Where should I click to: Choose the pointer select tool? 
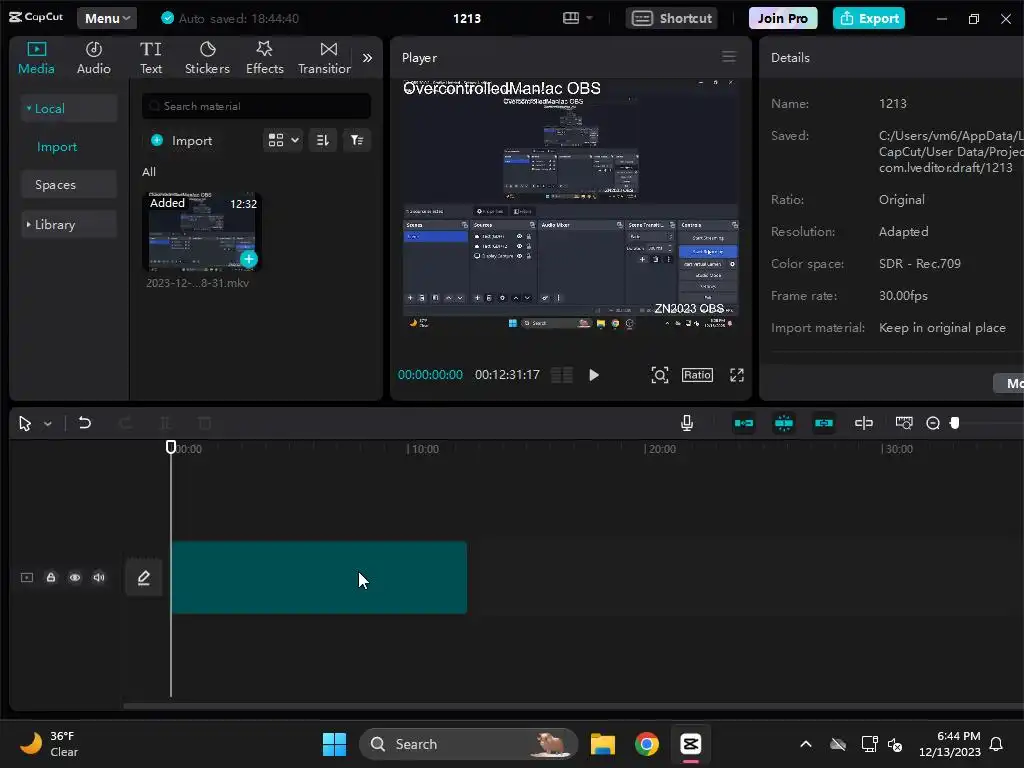[25, 424]
